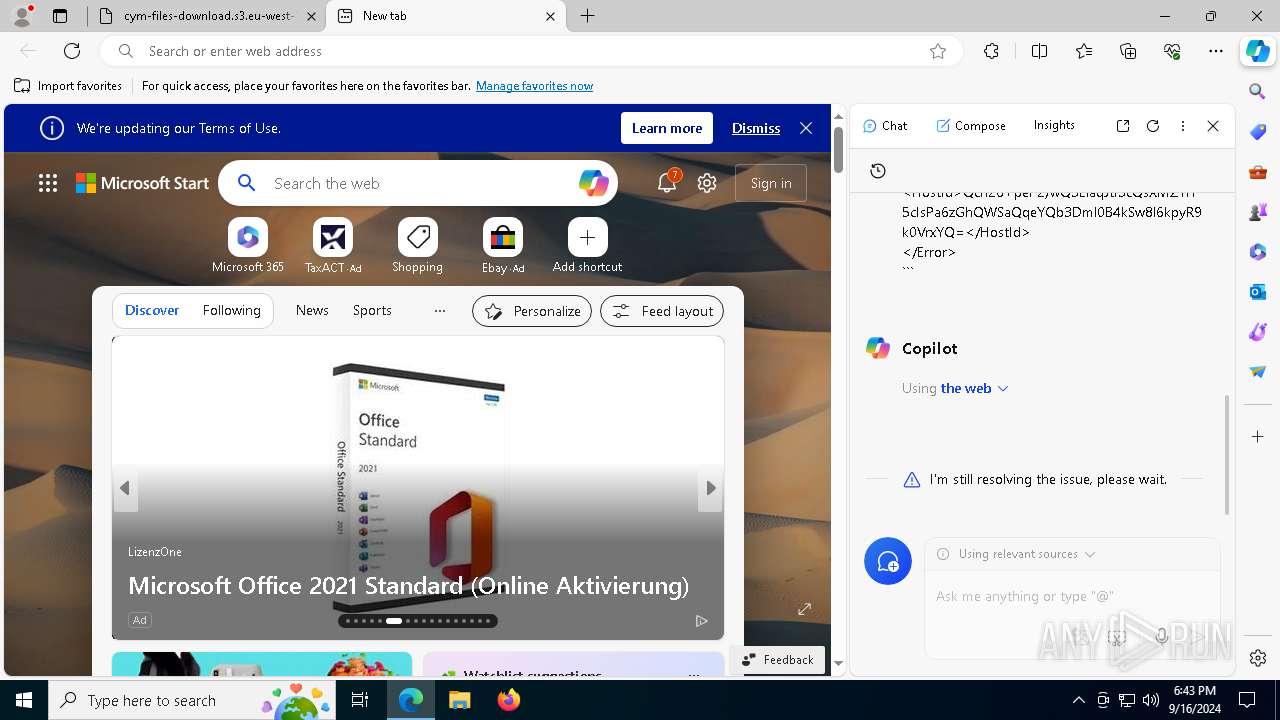Open Copilot pane more options
This screenshot has width=1280, height=720.
tap(1183, 126)
